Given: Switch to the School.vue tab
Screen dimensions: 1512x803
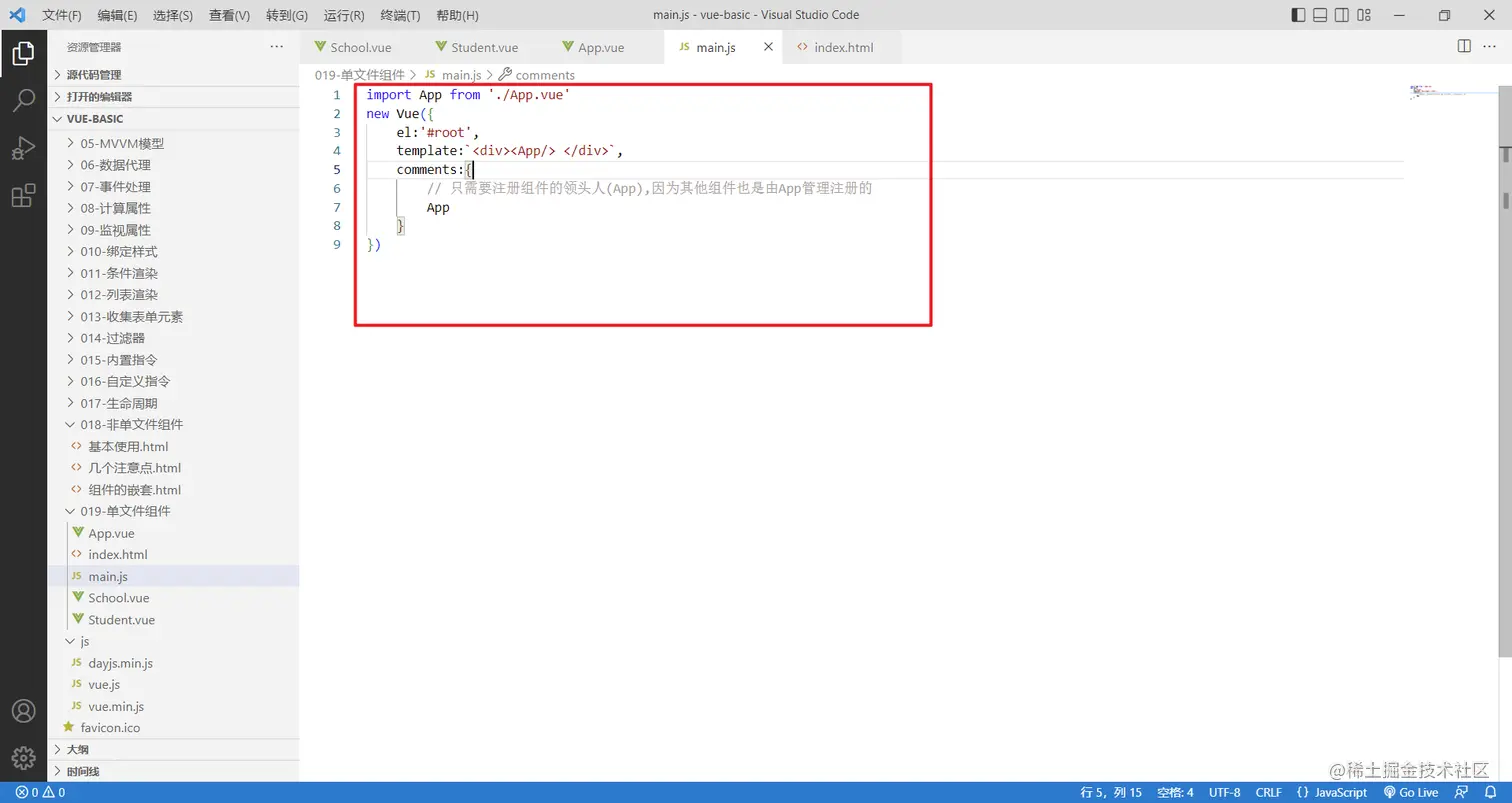Looking at the screenshot, I should coord(360,47).
